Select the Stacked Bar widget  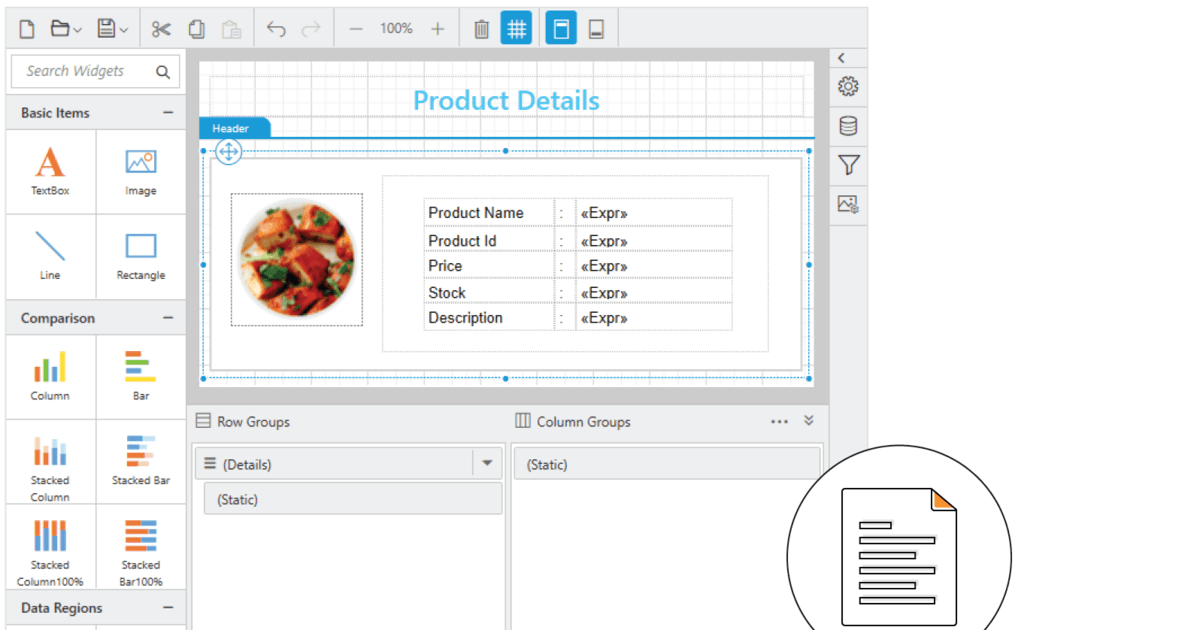click(x=141, y=461)
